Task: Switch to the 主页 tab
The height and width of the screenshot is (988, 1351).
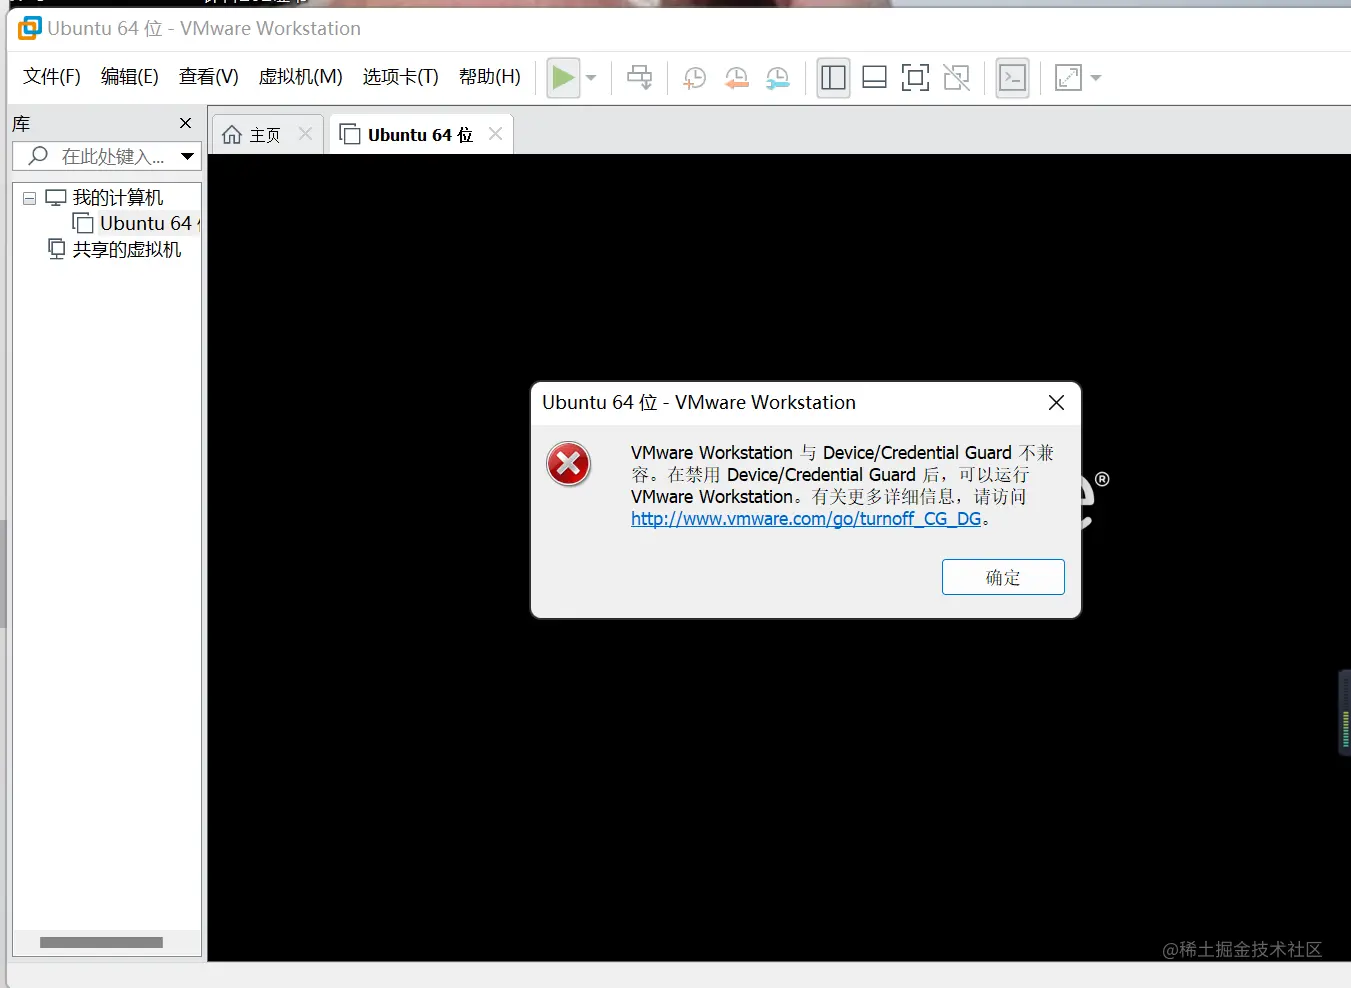Action: coord(265,135)
